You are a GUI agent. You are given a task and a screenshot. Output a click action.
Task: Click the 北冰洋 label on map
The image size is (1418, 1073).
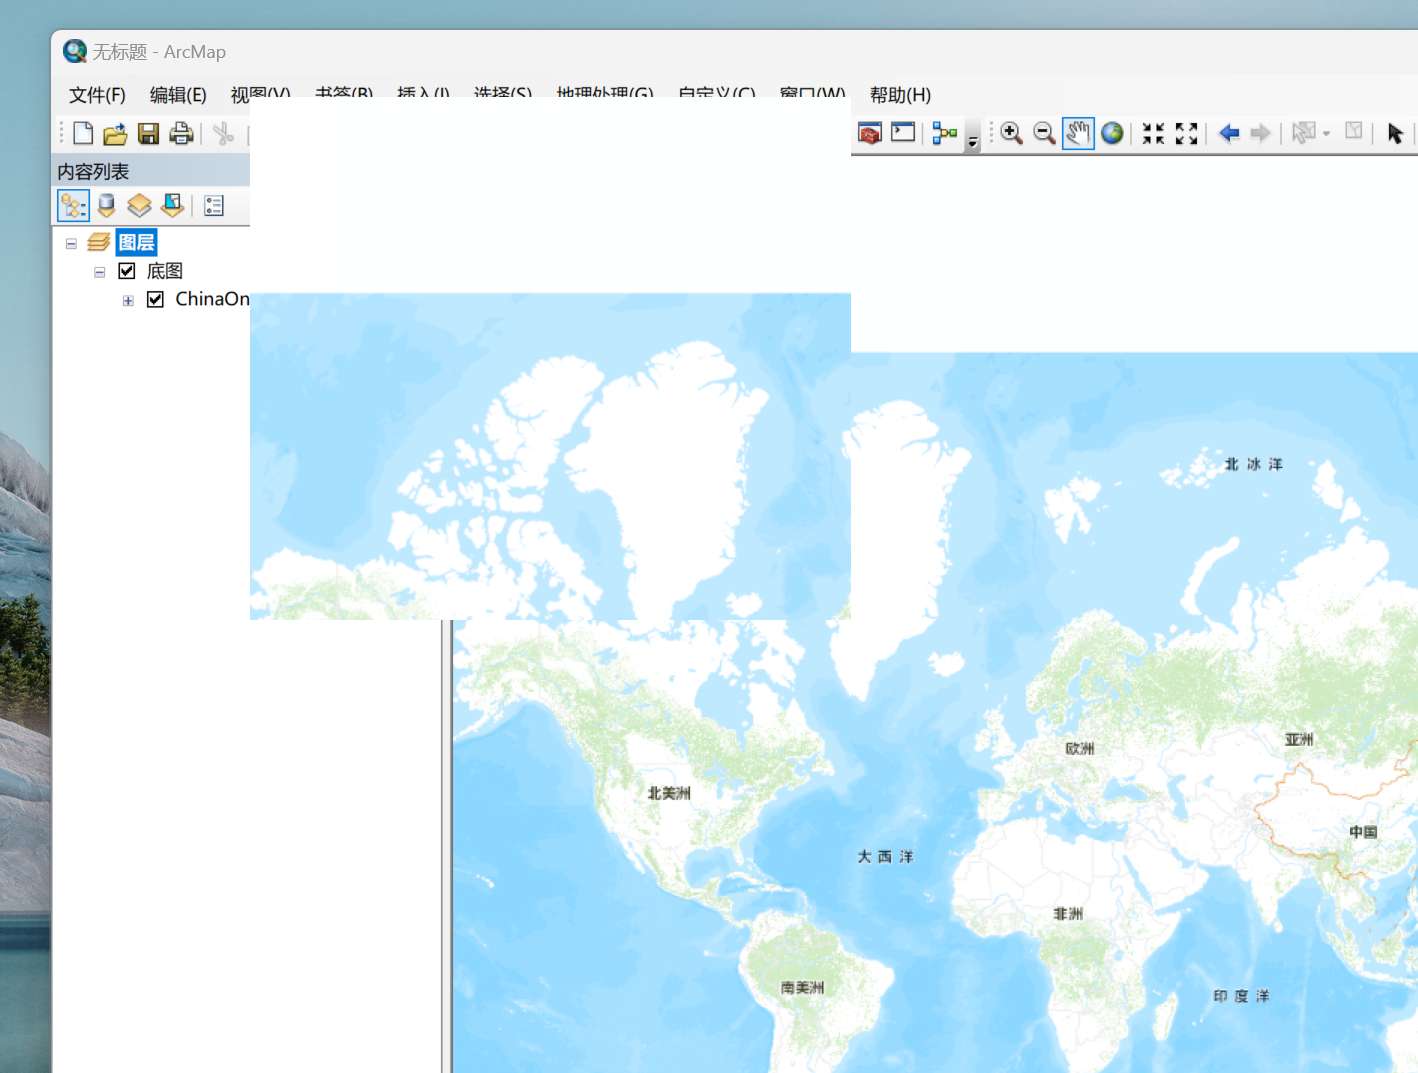point(1254,464)
